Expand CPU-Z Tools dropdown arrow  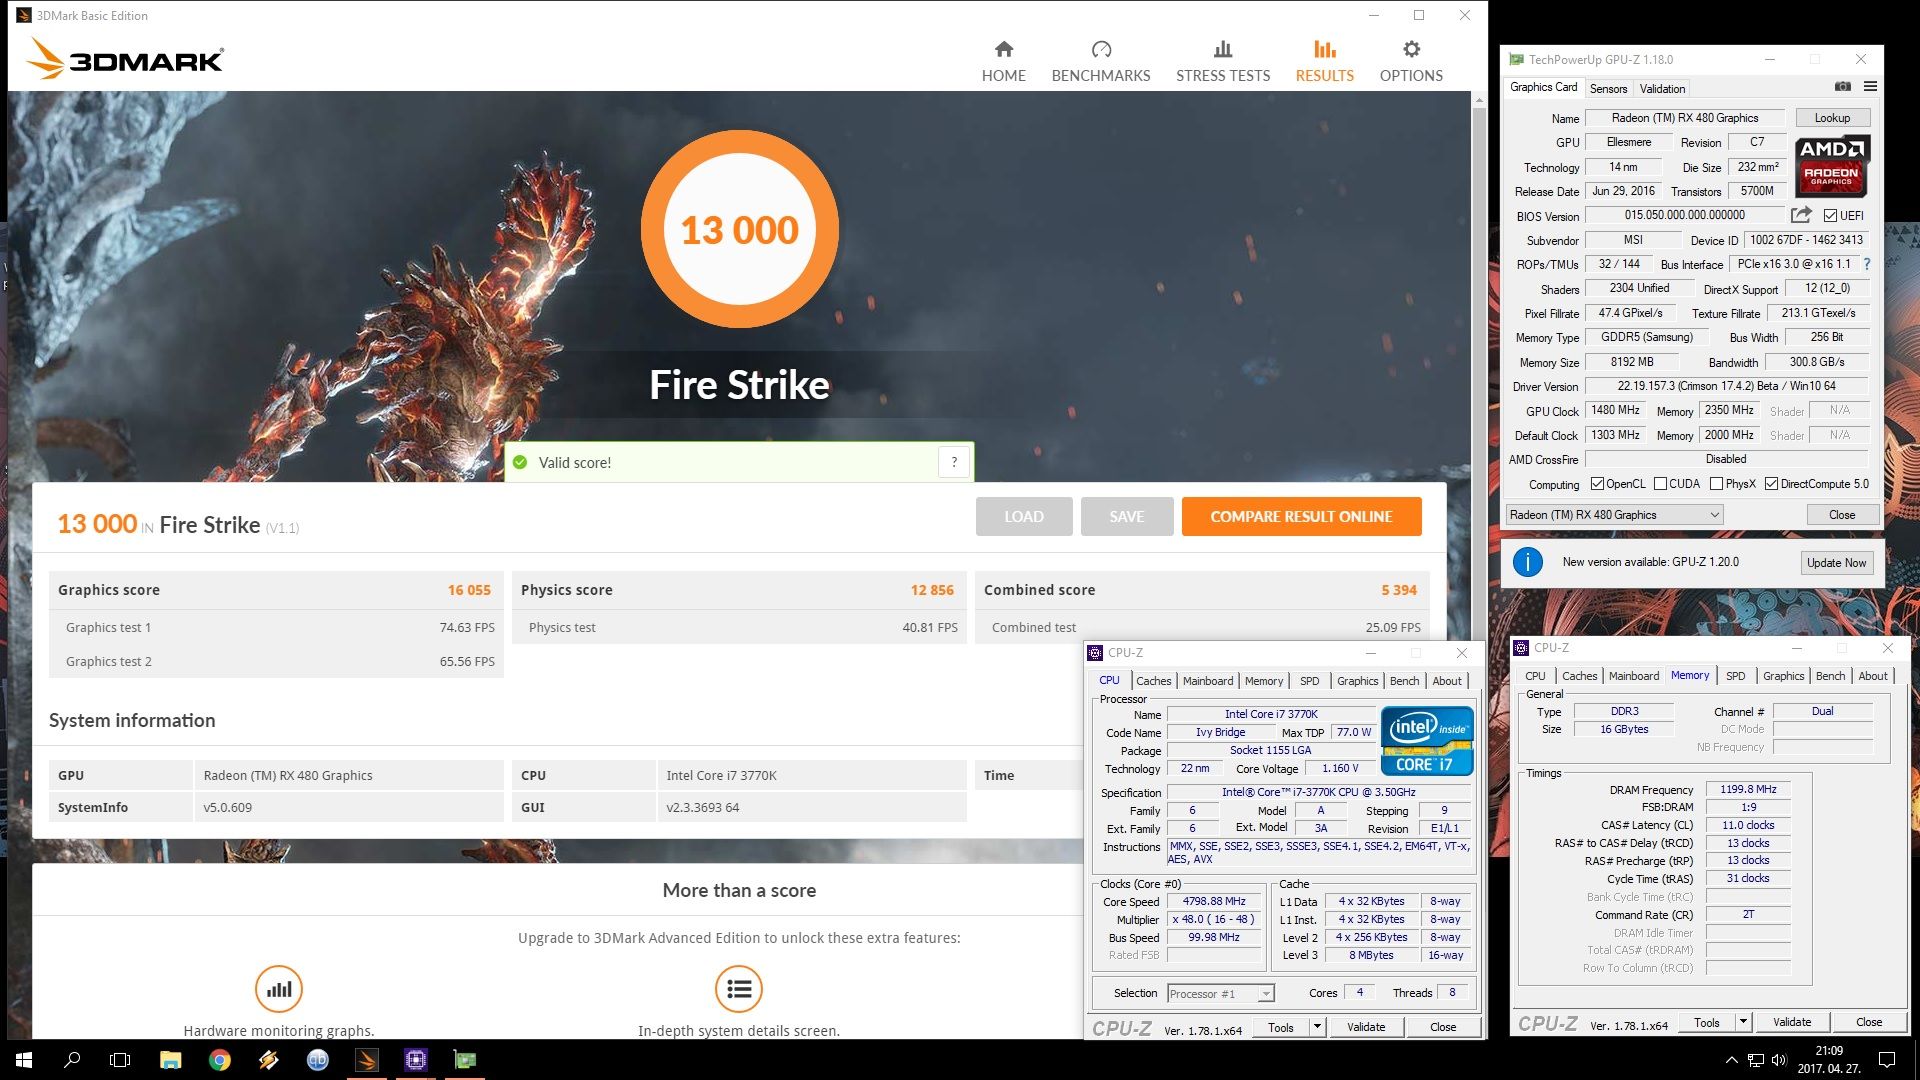(x=1317, y=1027)
